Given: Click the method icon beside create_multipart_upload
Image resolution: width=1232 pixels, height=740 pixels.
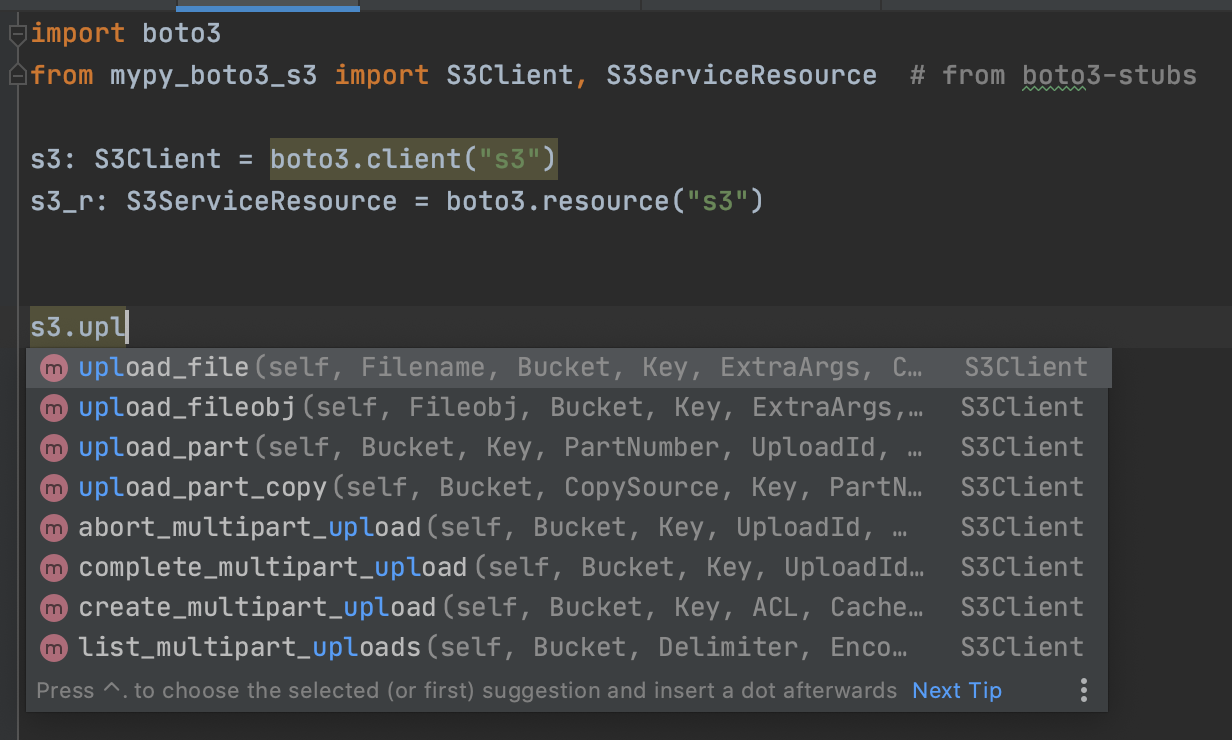Looking at the screenshot, I should pos(53,608).
